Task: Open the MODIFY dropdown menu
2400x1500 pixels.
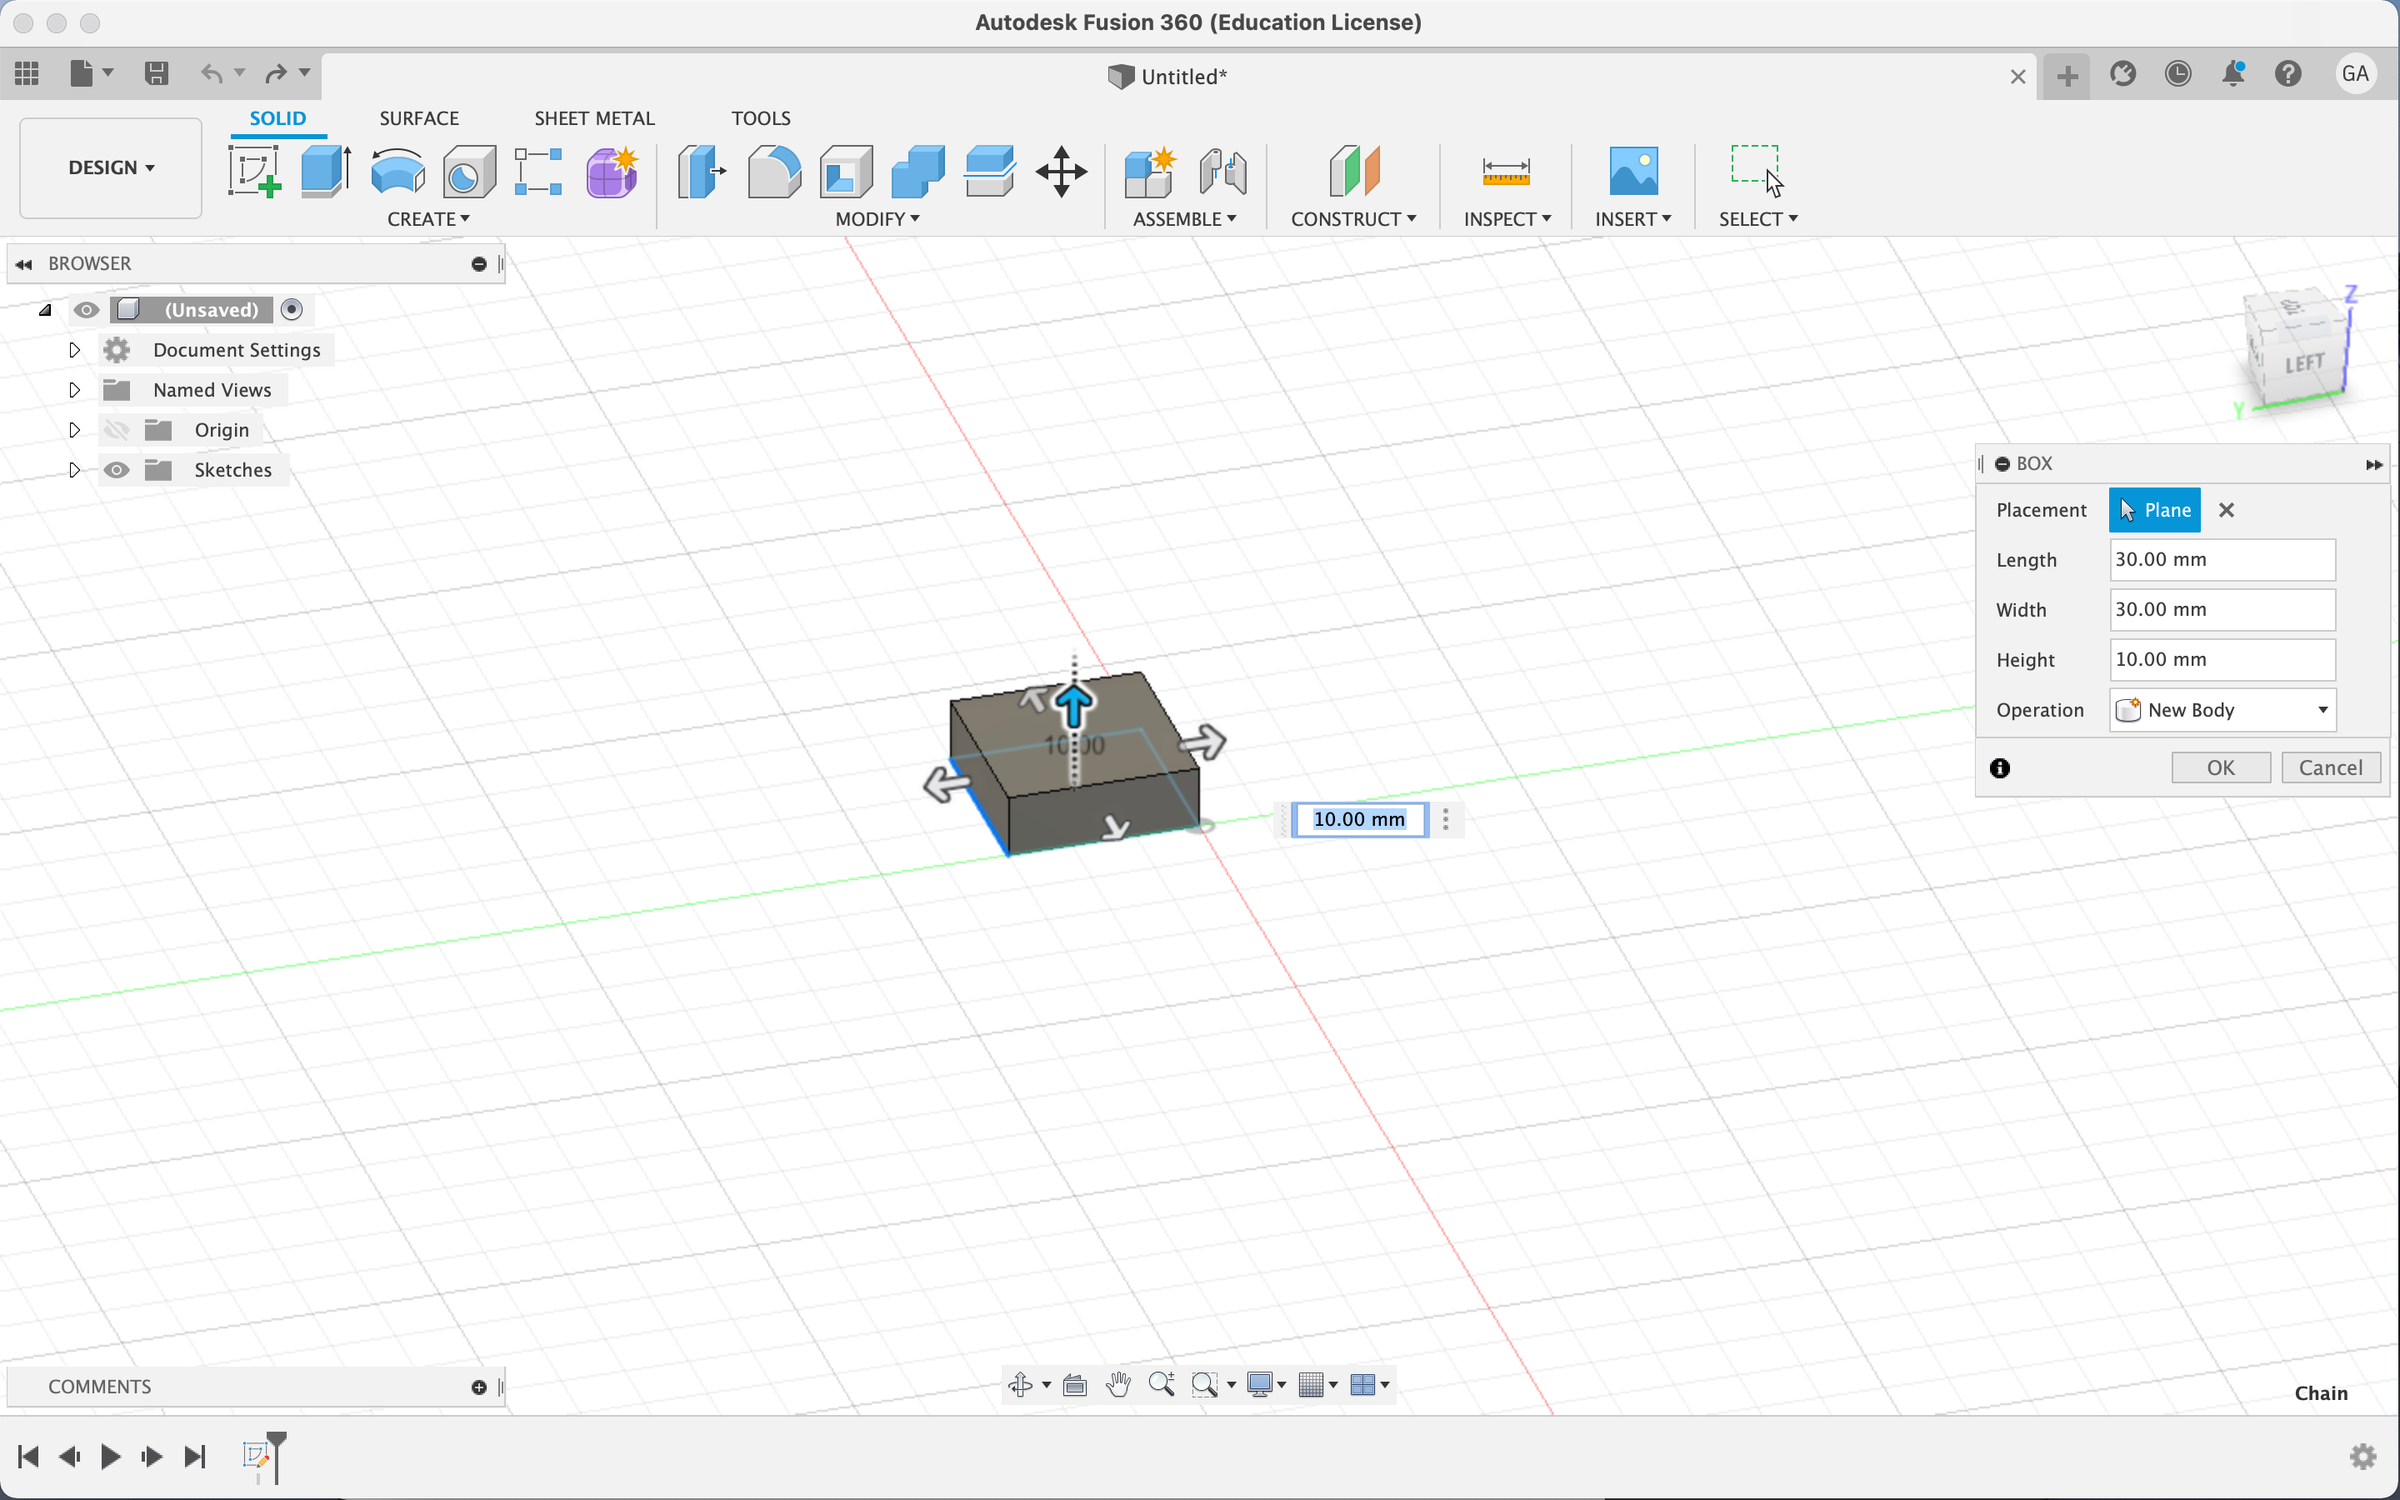Action: click(877, 219)
